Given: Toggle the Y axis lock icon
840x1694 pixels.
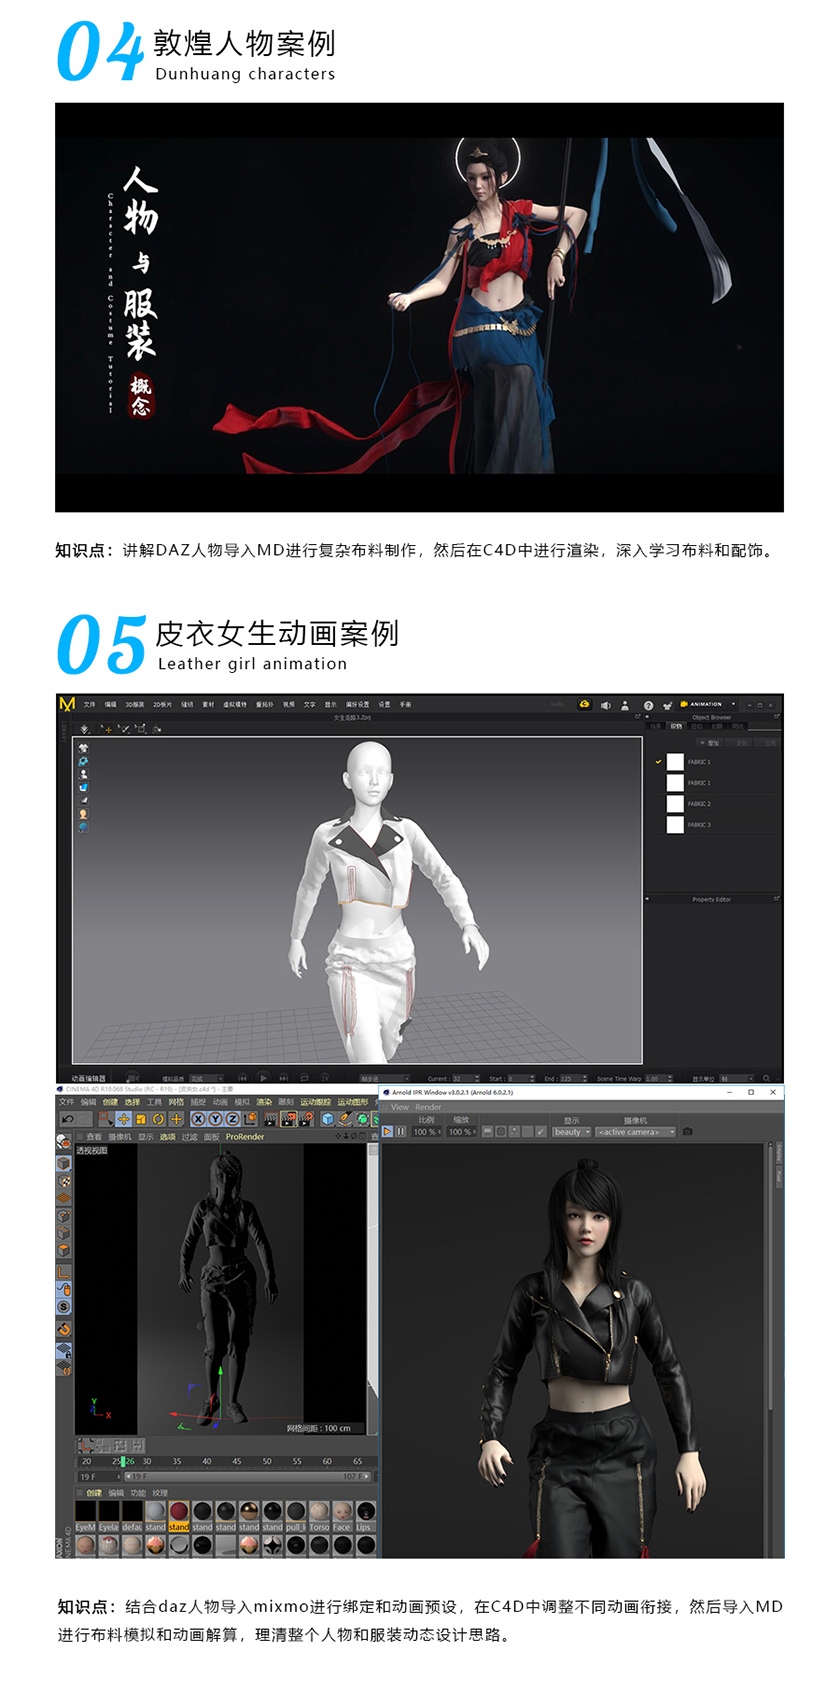Looking at the screenshot, I should [215, 1119].
